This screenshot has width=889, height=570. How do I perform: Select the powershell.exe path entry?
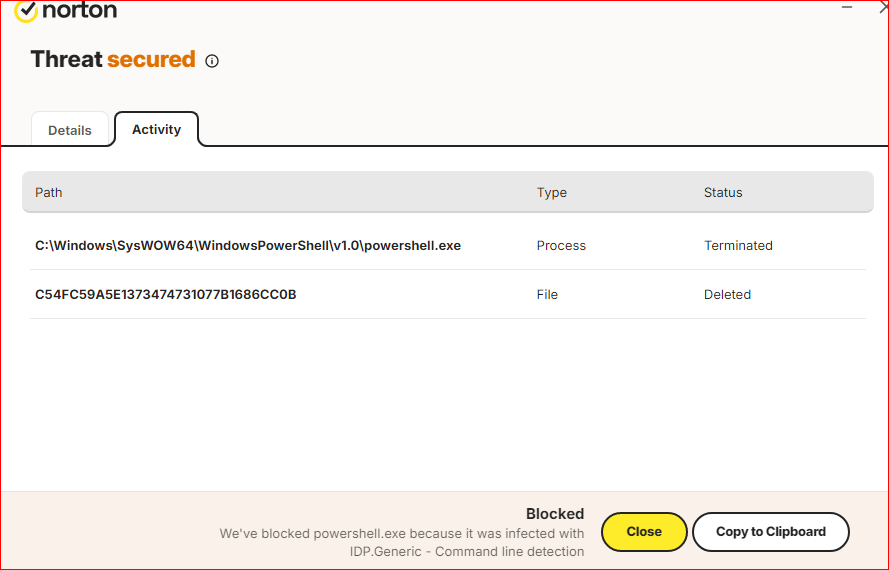(x=248, y=246)
